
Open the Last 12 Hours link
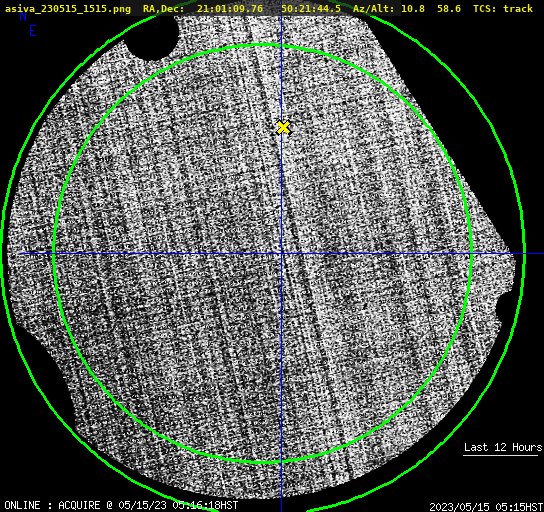coord(503,447)
